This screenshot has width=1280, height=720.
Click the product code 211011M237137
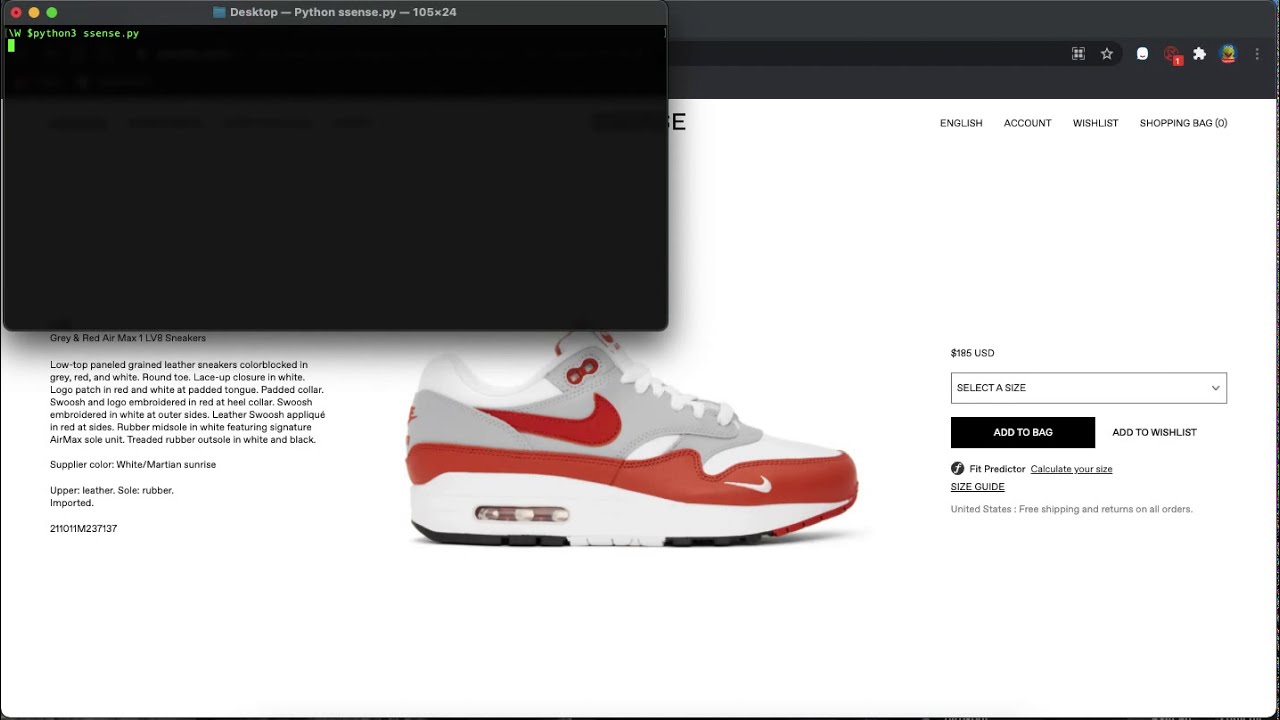(83, 528)
